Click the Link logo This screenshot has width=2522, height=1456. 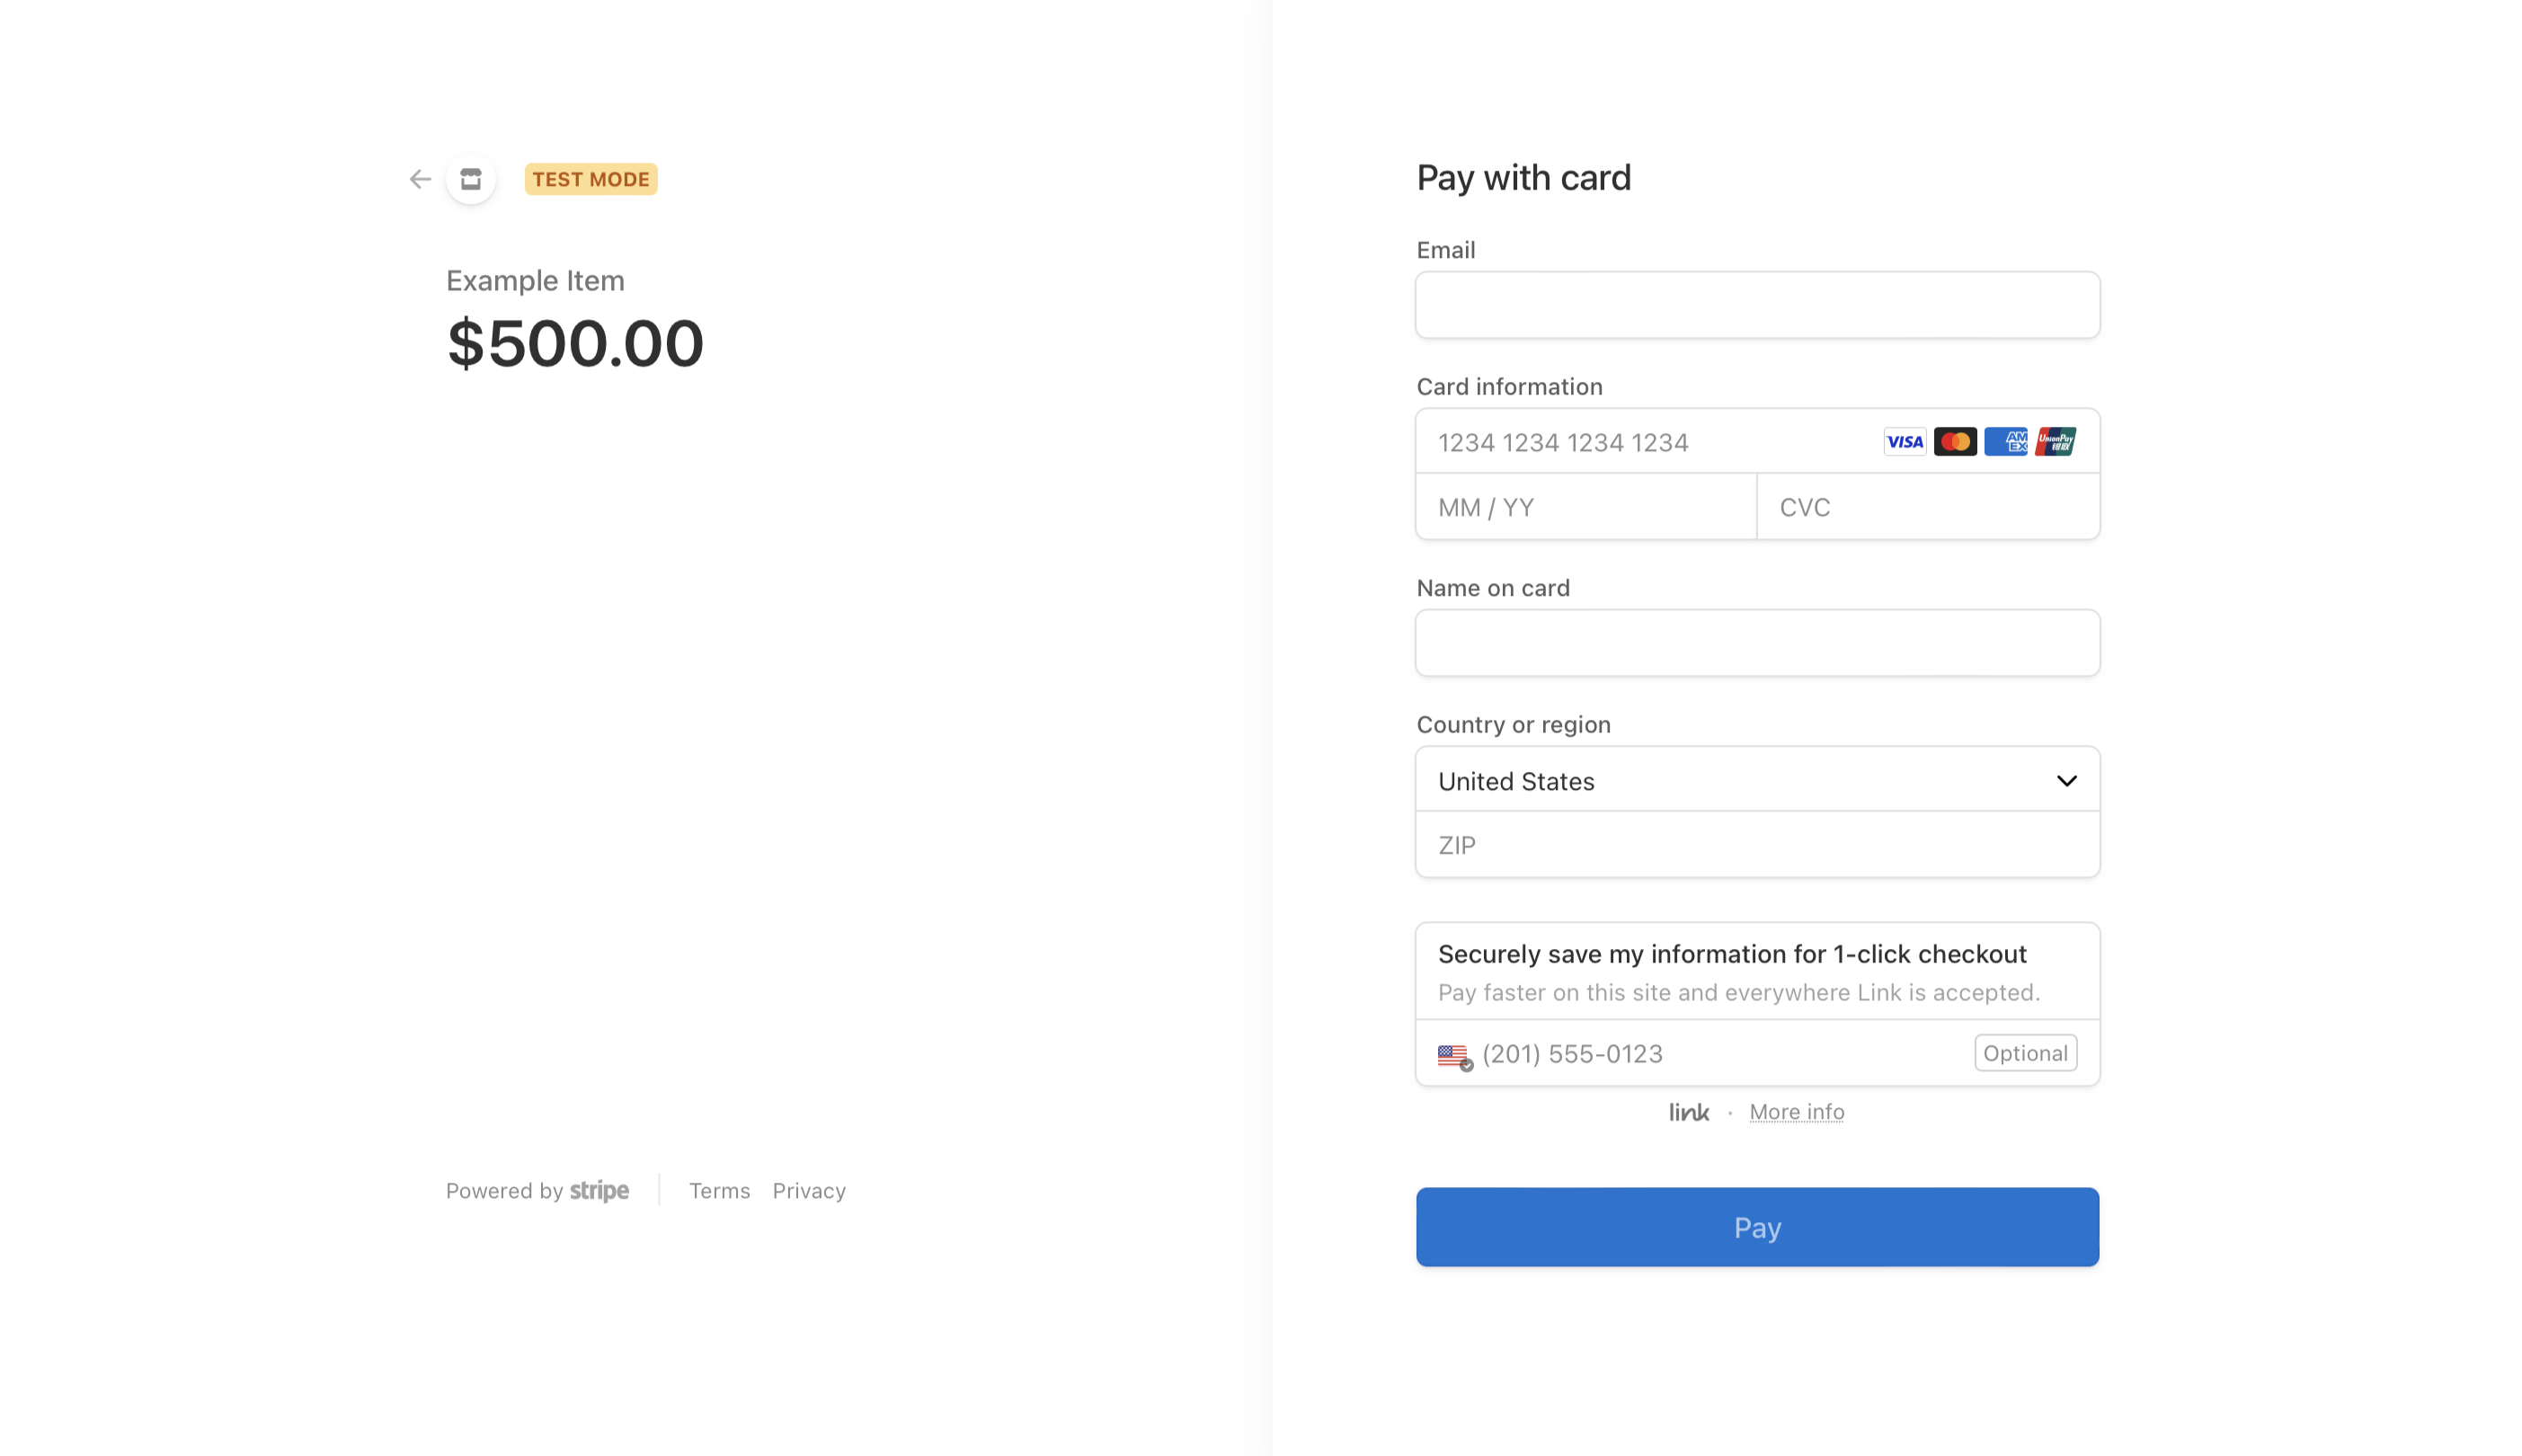click(x=1689, y=1112)
